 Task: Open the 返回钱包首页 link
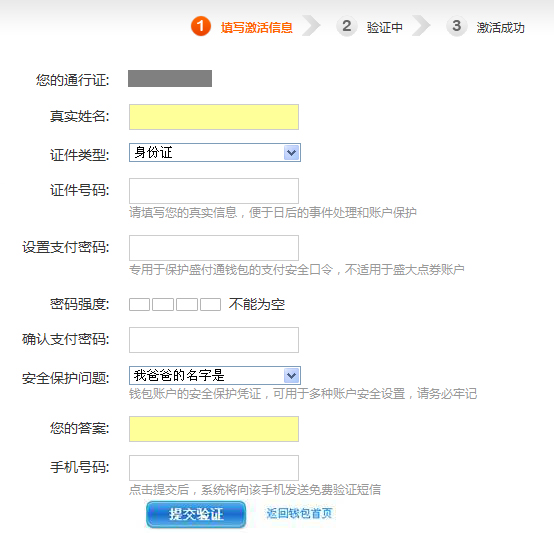[299, 513]
